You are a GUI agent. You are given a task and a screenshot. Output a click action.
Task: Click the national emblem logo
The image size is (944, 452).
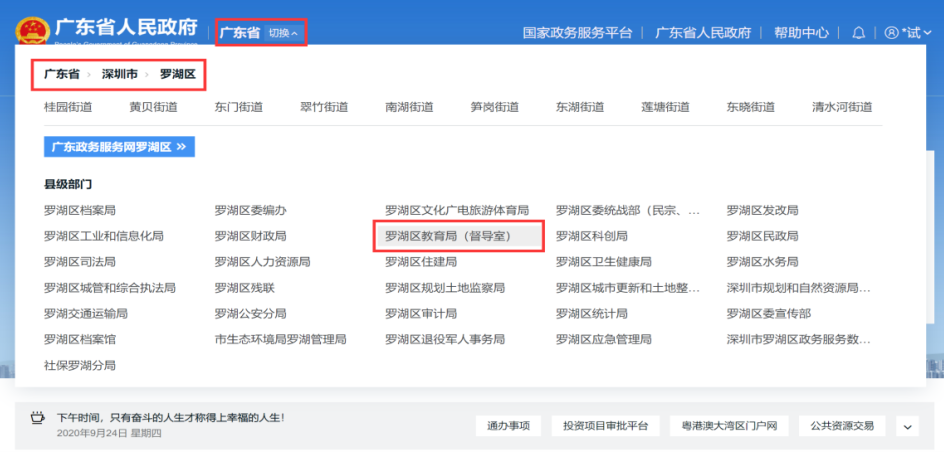(x=33, y=33)
